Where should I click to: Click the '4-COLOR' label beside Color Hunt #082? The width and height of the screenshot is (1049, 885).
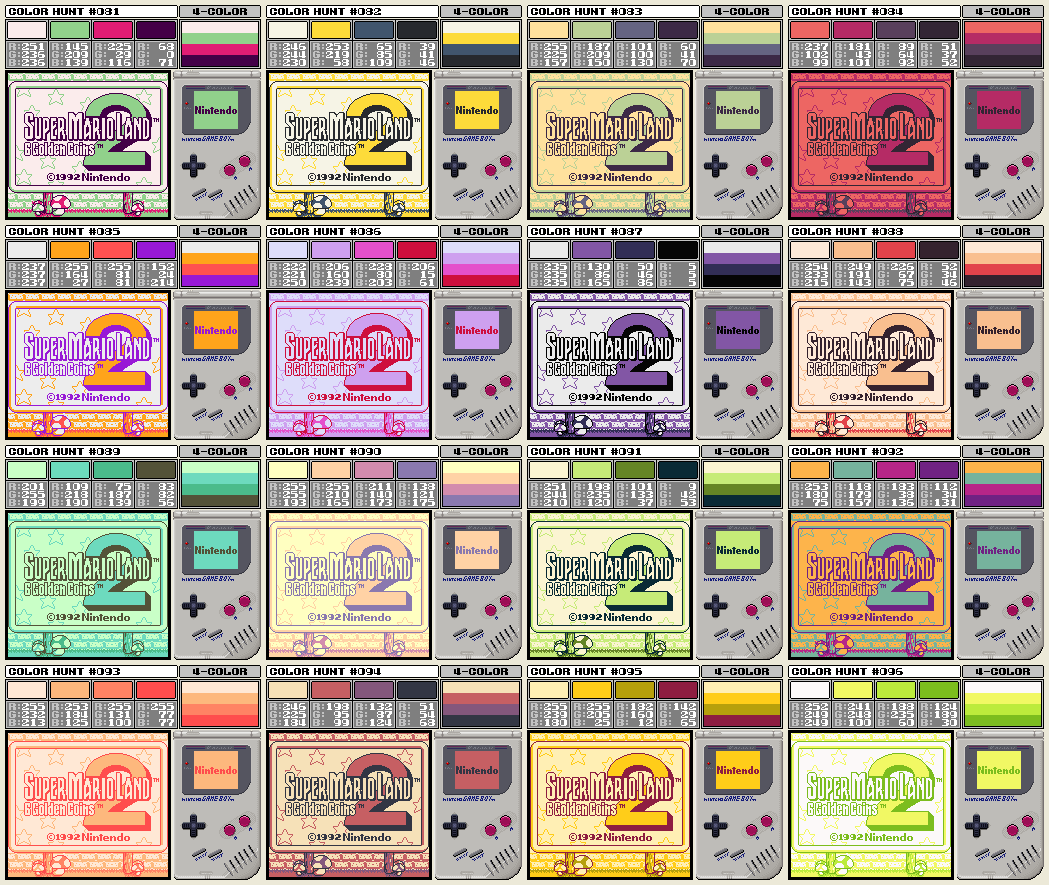pyautogui.click(x=480, y=11)
